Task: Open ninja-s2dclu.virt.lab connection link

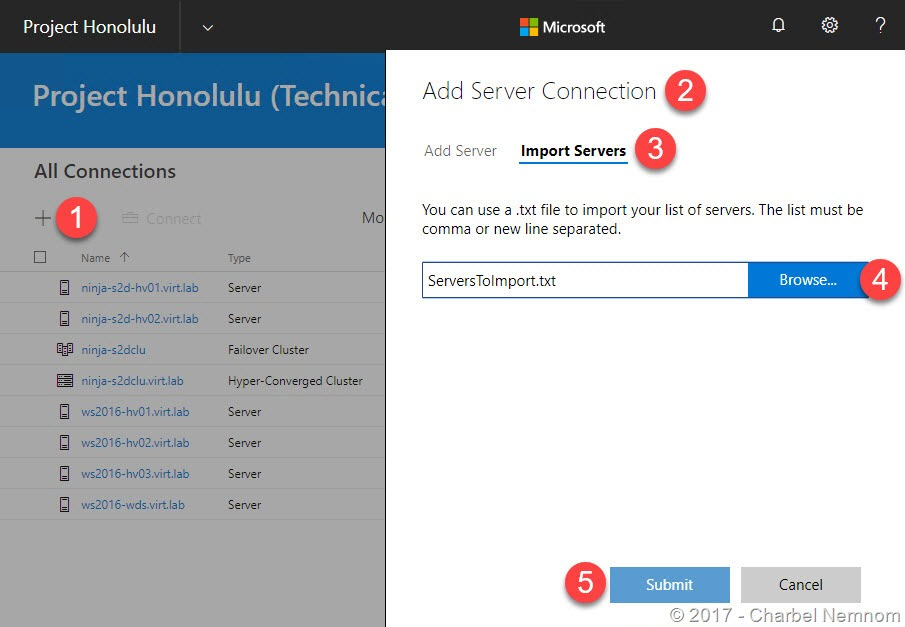Action: pos(132,381)
